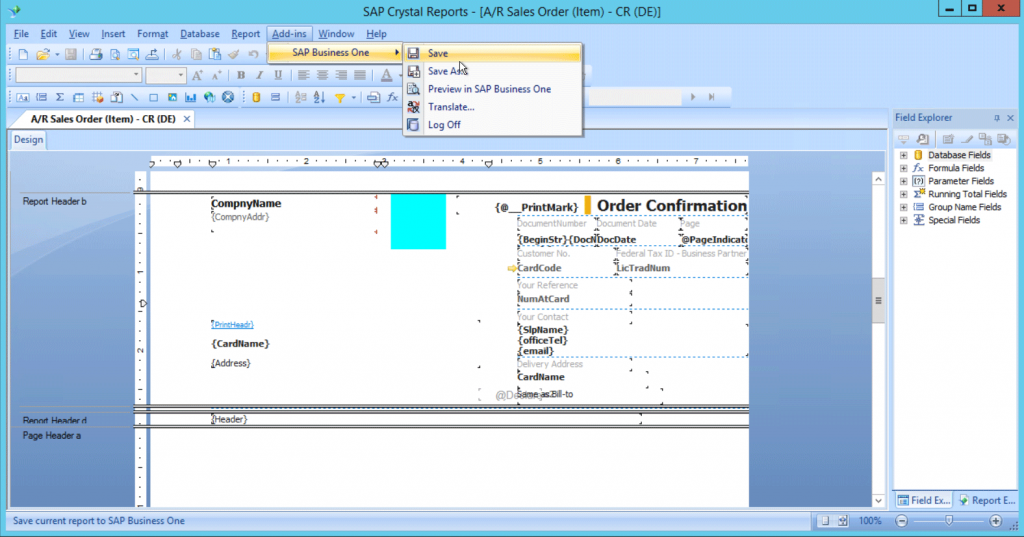Click the Insert Subreport icon

click(116, 97)
